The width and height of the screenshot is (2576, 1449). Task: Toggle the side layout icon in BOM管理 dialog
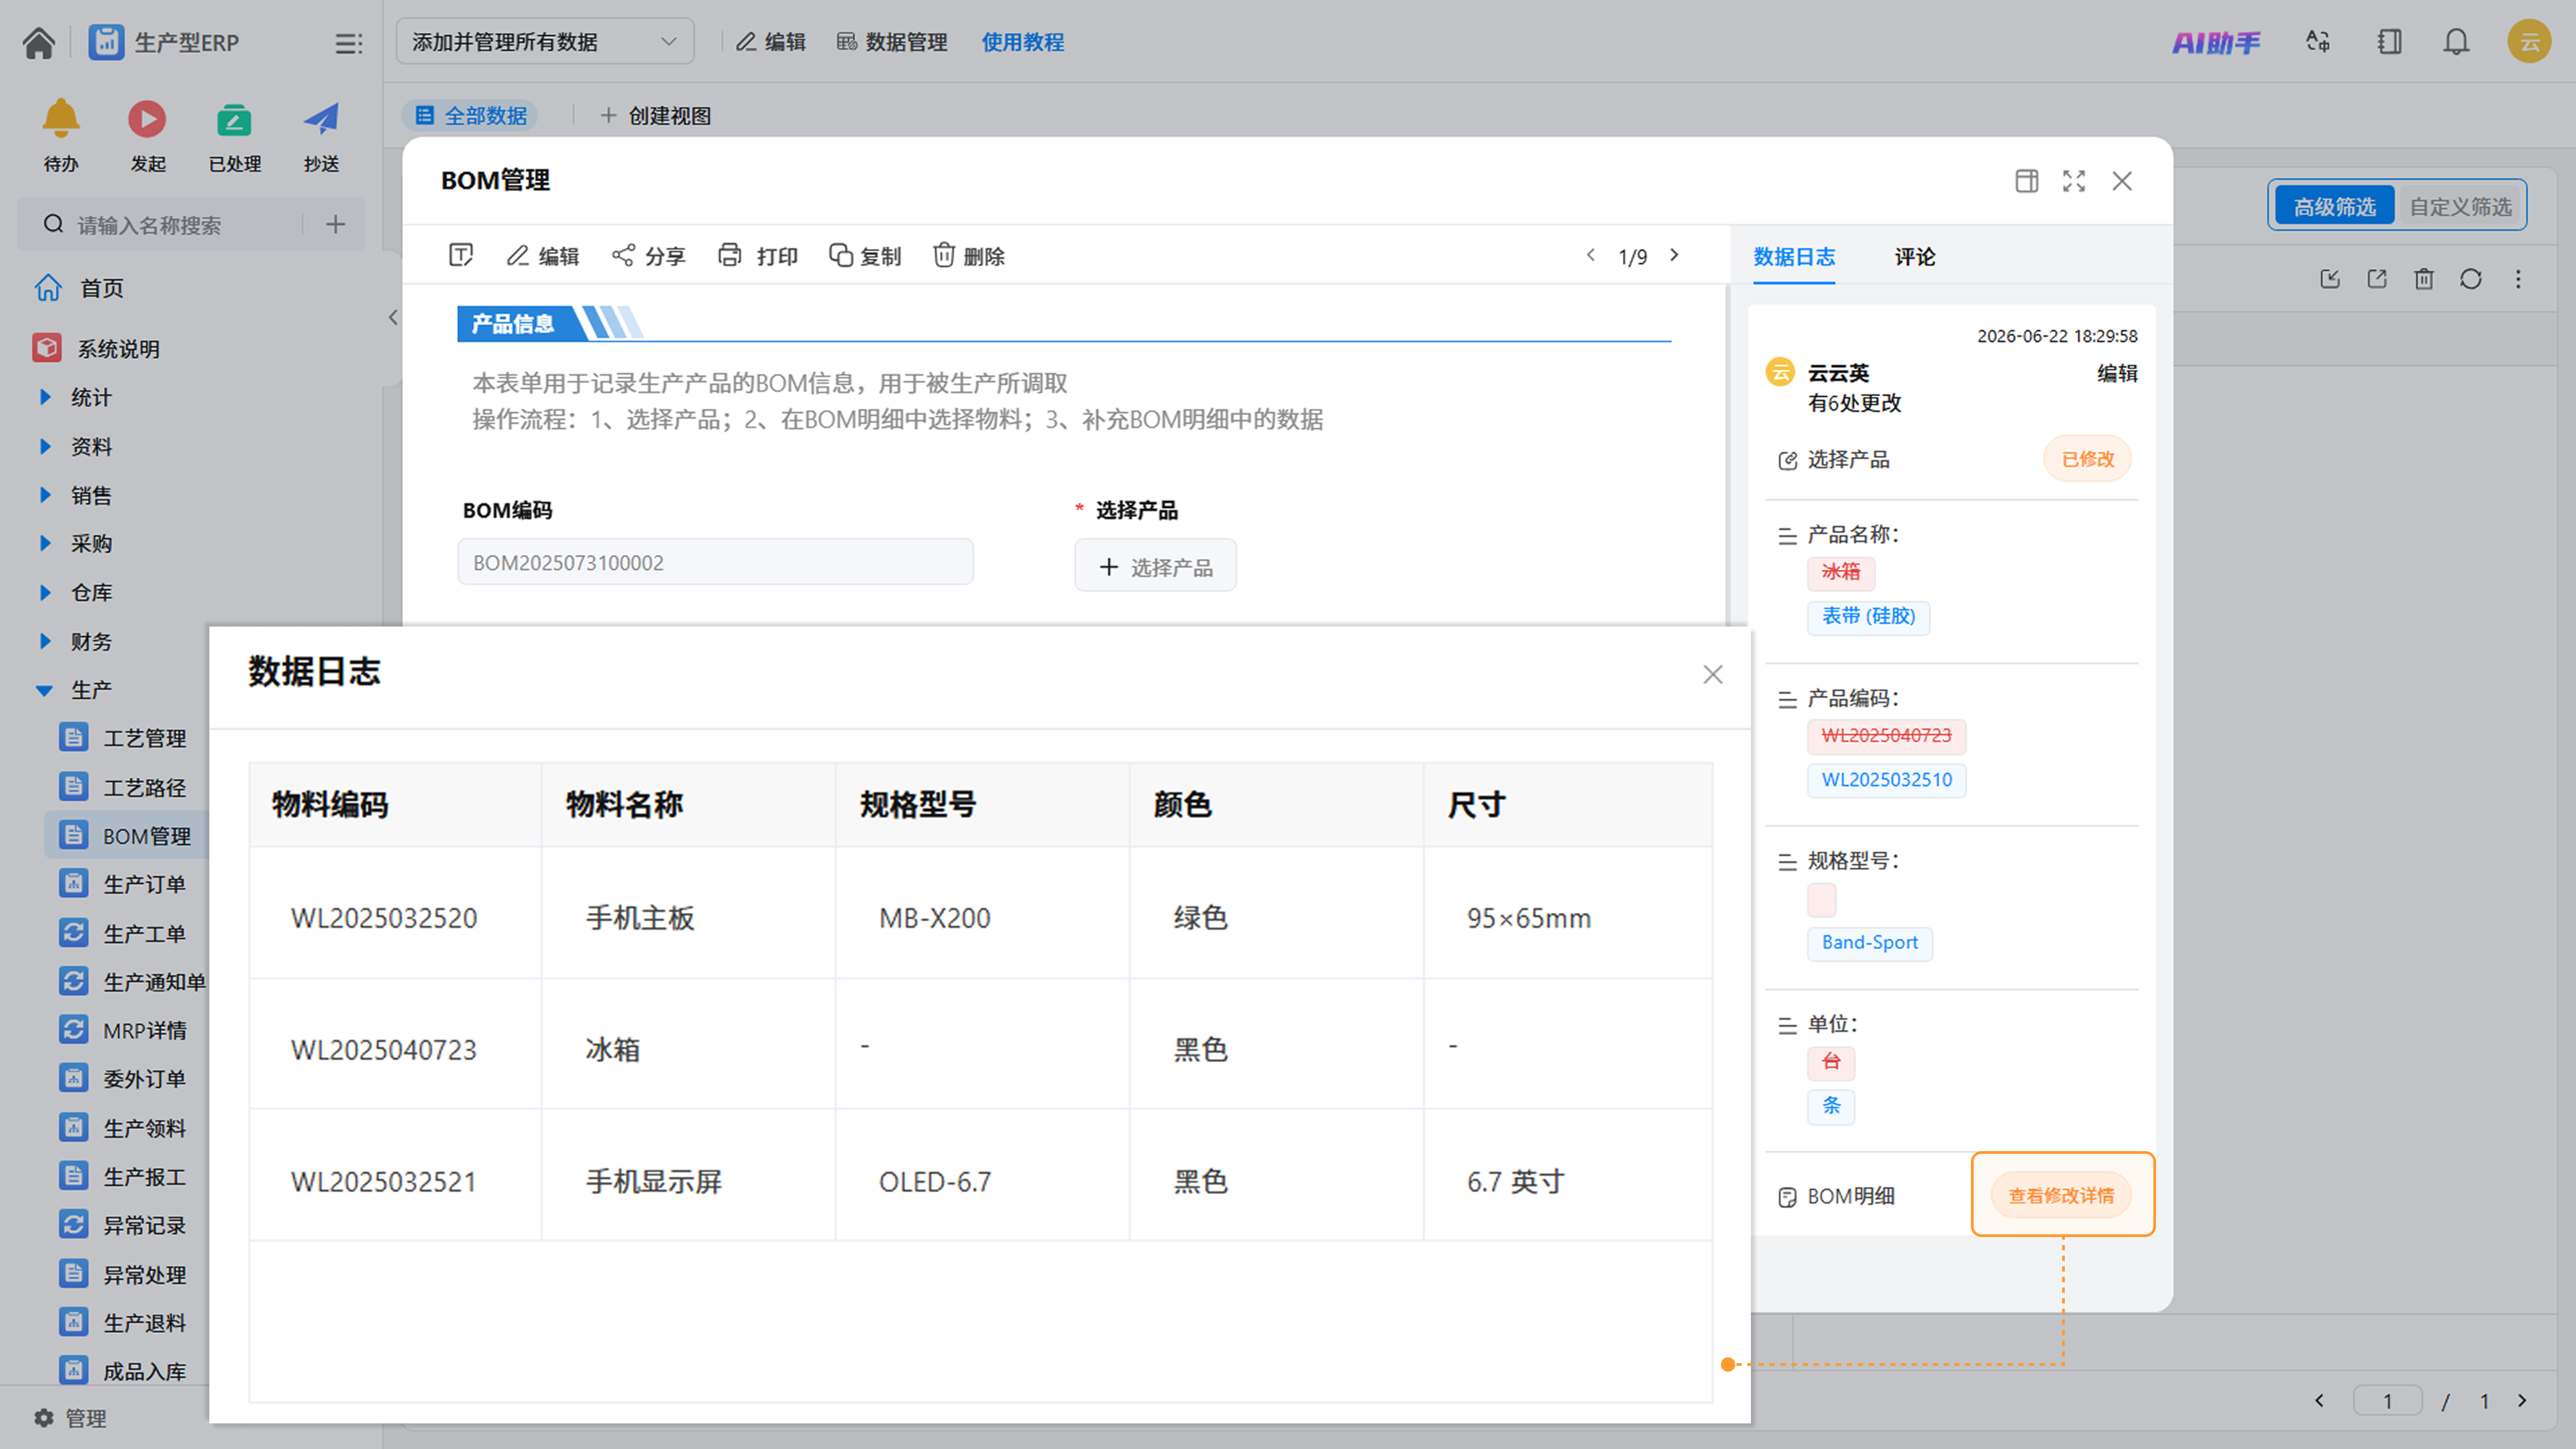[x=2026, y=181]
